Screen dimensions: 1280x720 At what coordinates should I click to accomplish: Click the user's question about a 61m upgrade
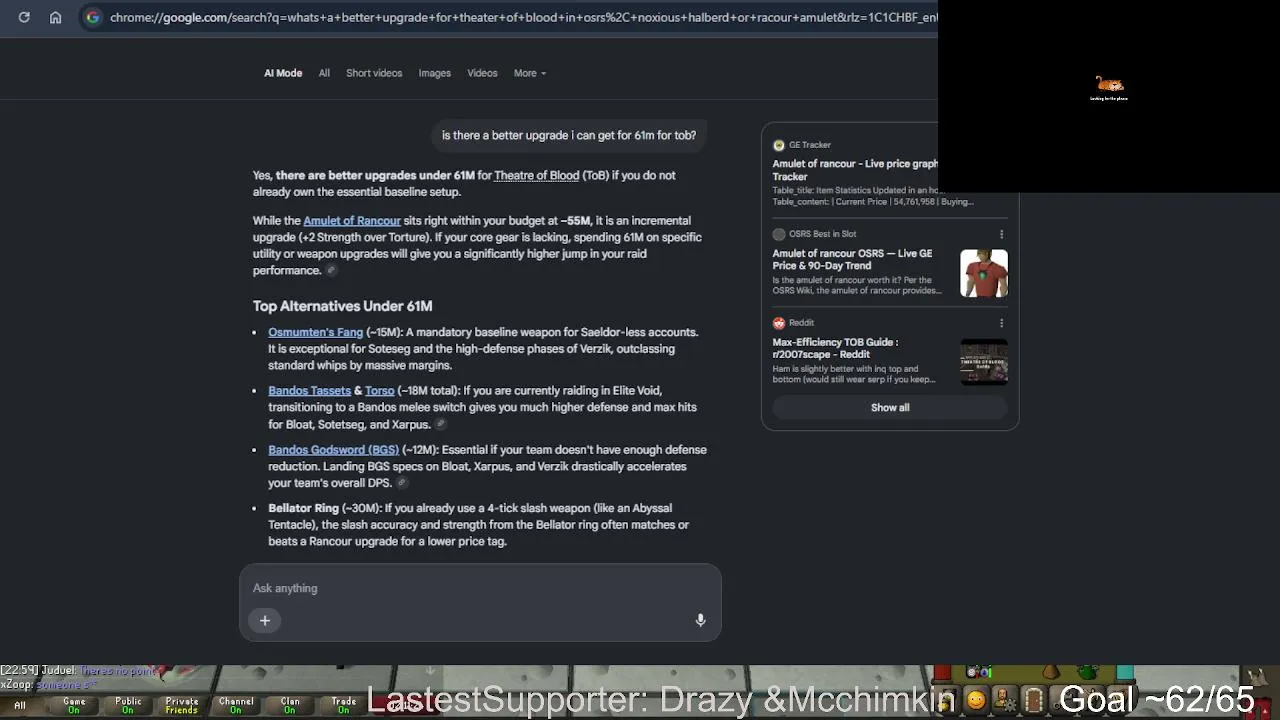coord(569,135)
